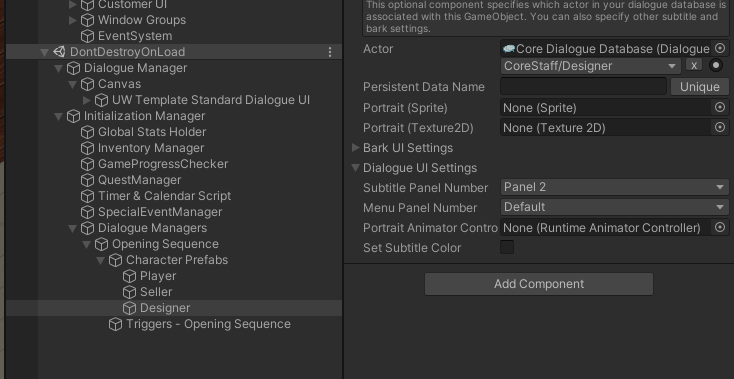This screenshot has height=379, width=734.
Task: Click the Customer UI cube icon
Action: (x=87, y=5)
